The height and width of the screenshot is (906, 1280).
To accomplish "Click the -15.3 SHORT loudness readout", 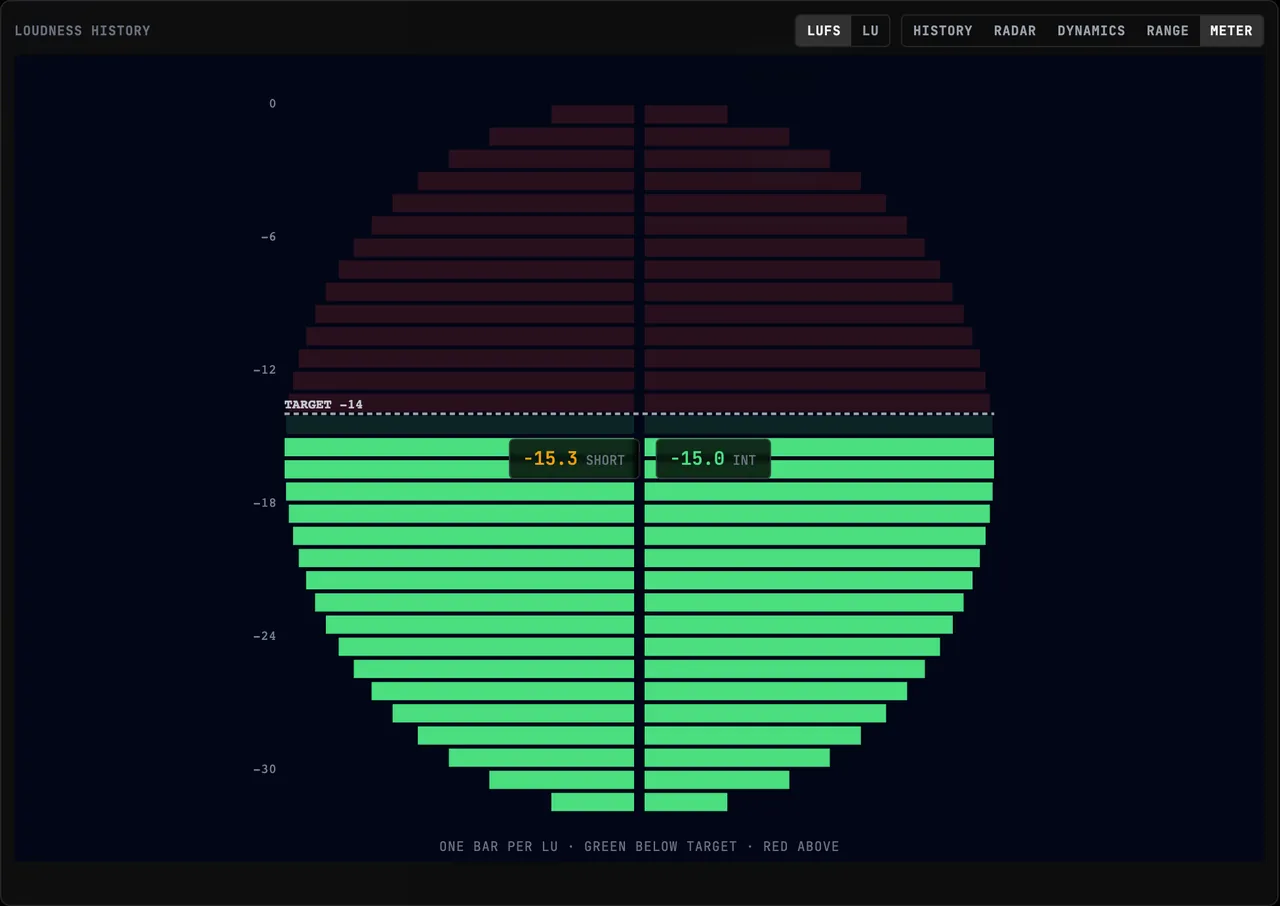I will tap(574, 459).
